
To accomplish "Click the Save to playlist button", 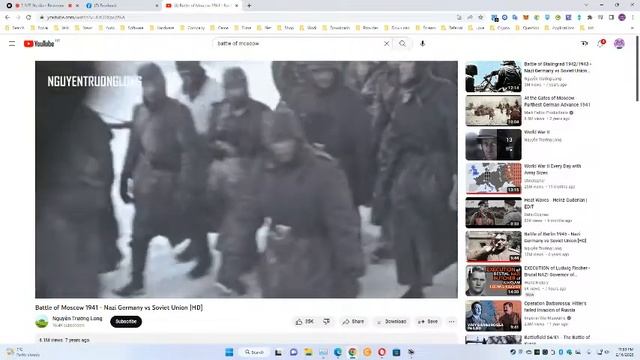I will tap(428, 322).
